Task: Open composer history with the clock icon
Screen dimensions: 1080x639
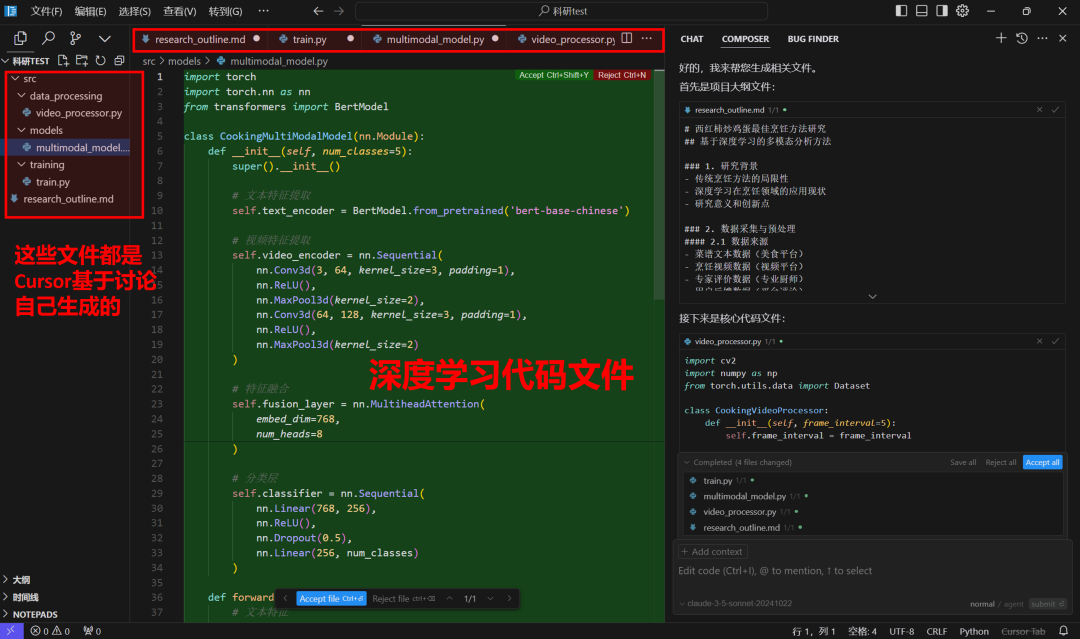Action: [x=1020, y=38]
